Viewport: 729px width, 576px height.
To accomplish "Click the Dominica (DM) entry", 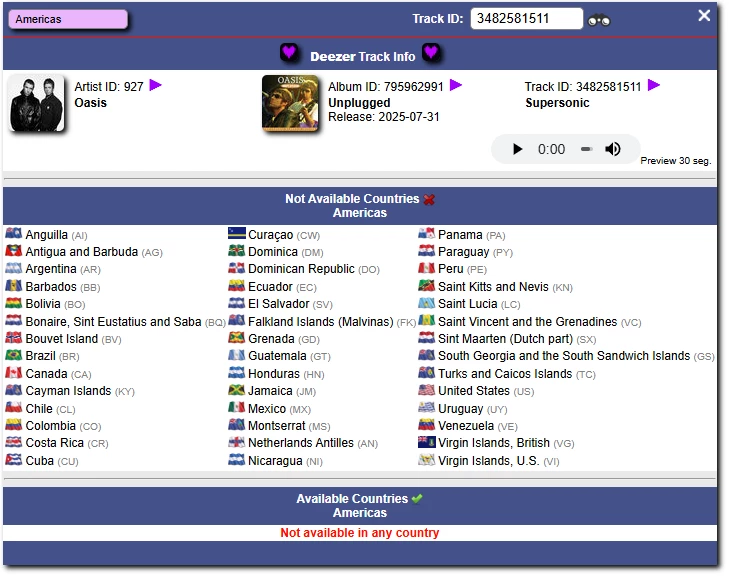I will pos(276,252).
